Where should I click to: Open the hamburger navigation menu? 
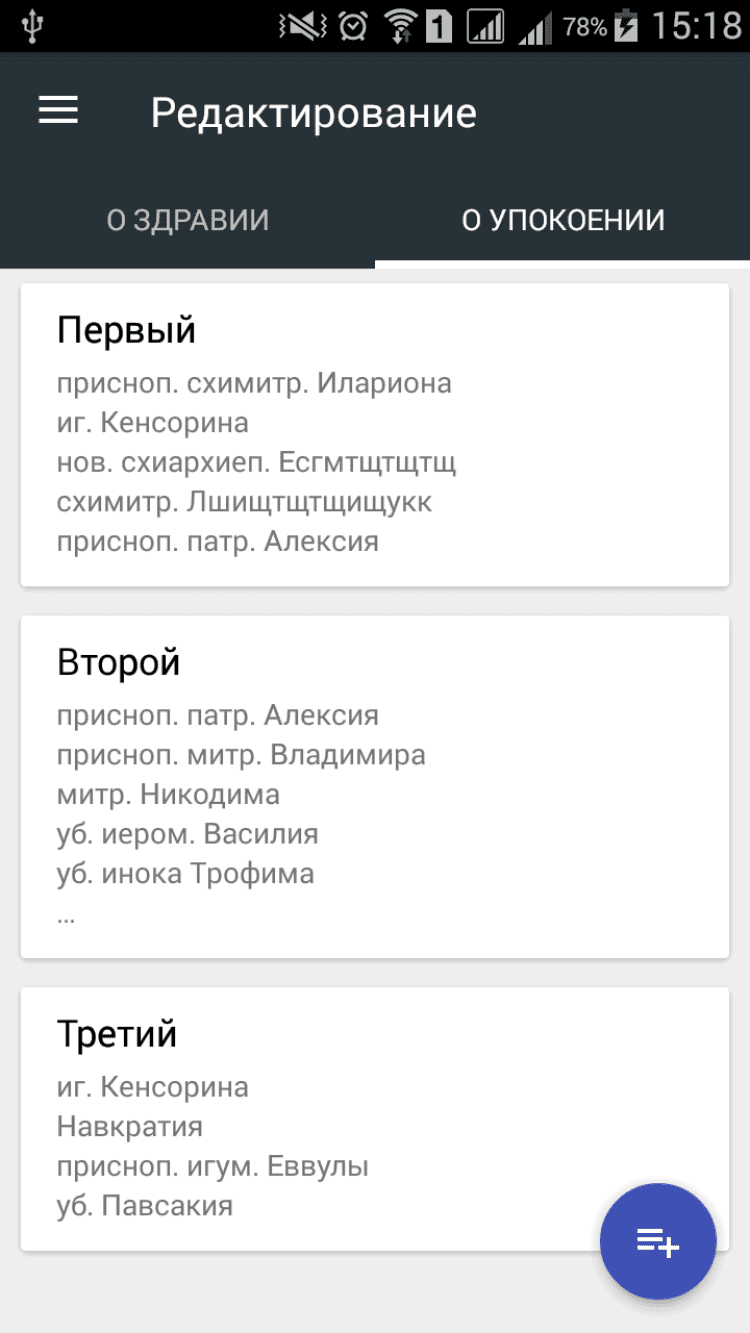(58, 111)
